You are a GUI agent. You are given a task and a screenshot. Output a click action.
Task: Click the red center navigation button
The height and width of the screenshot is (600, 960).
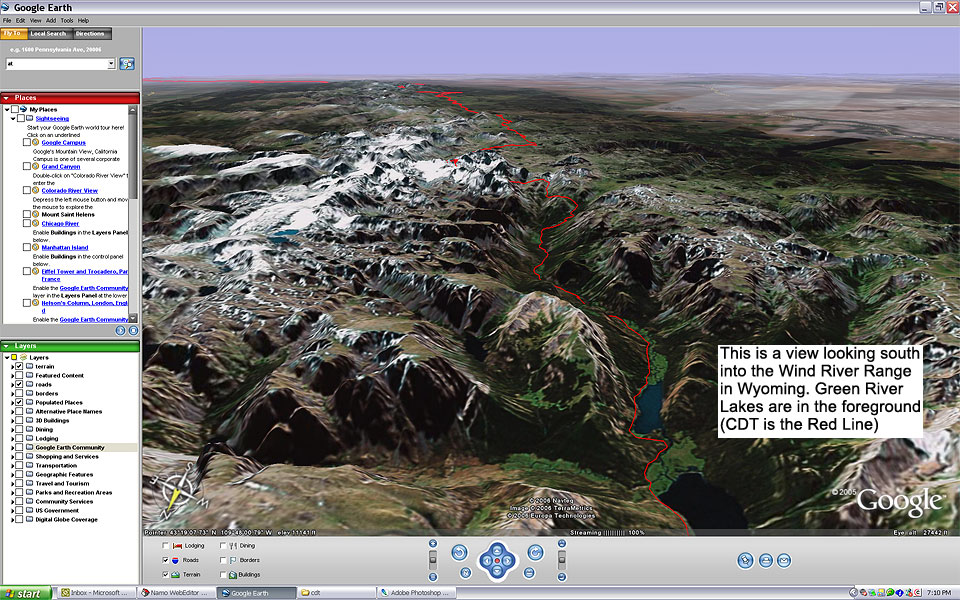[497, 560]
